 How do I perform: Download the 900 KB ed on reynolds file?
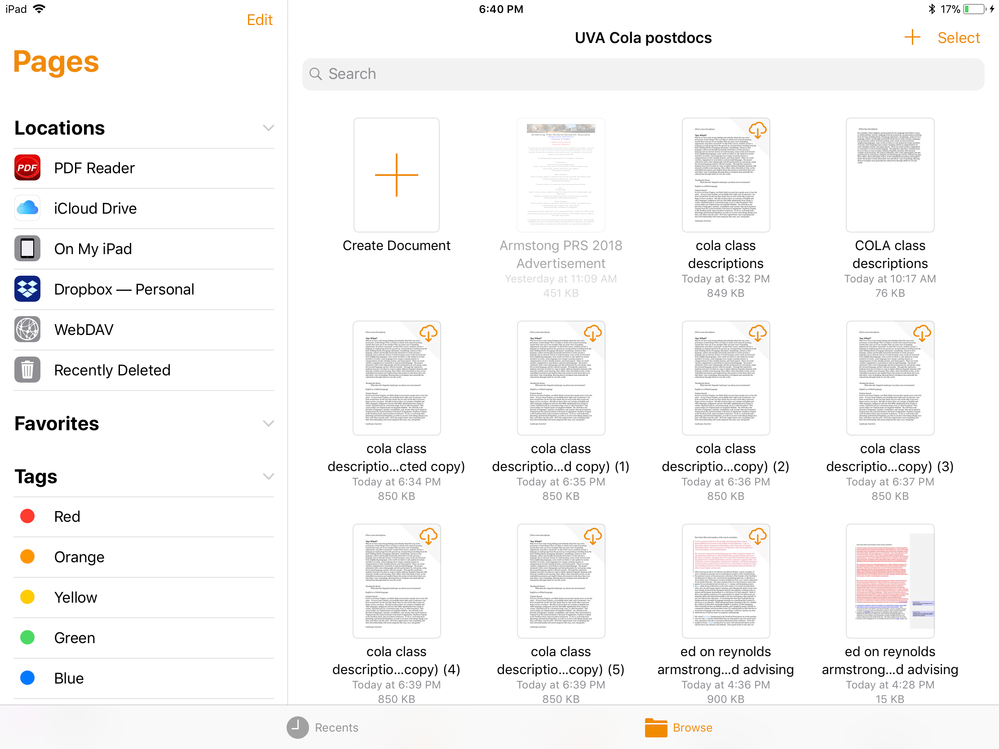(x=758, y=536)
